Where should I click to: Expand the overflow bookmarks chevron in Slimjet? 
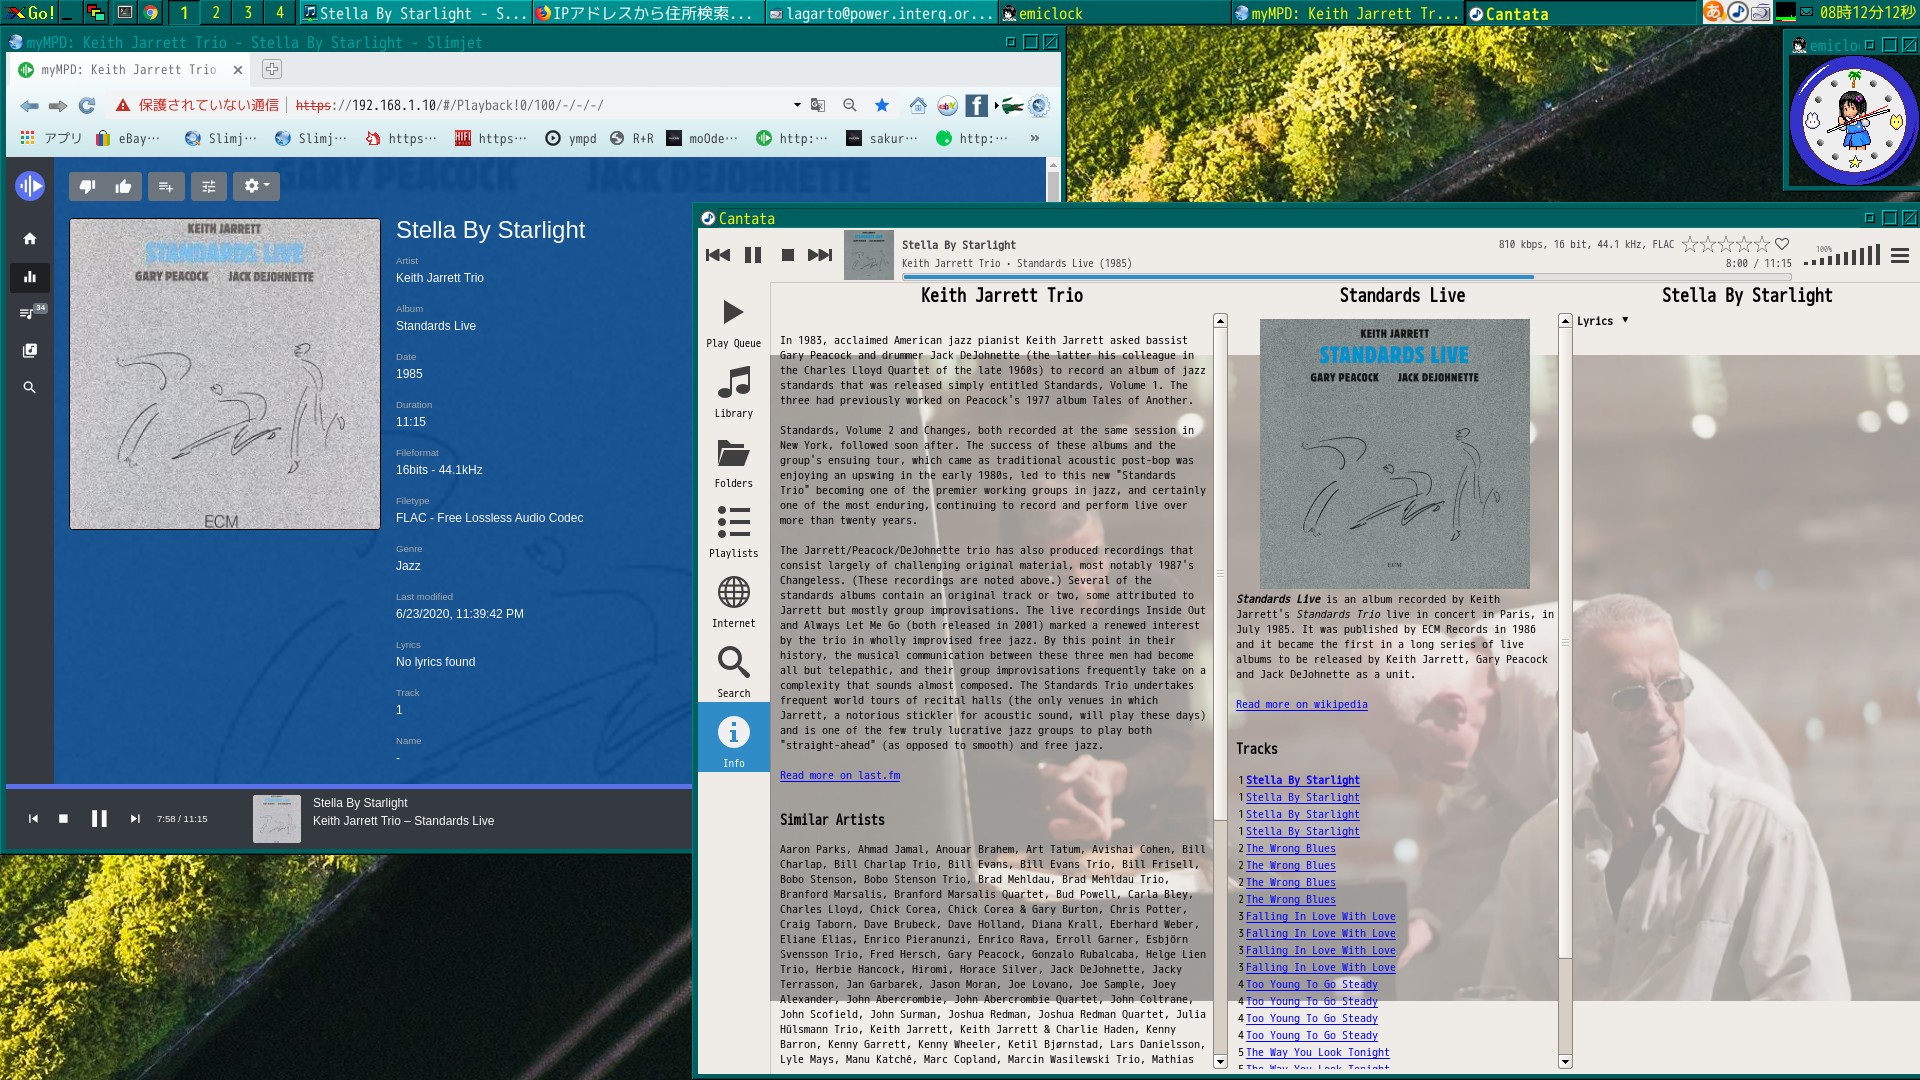(1033, 138)
